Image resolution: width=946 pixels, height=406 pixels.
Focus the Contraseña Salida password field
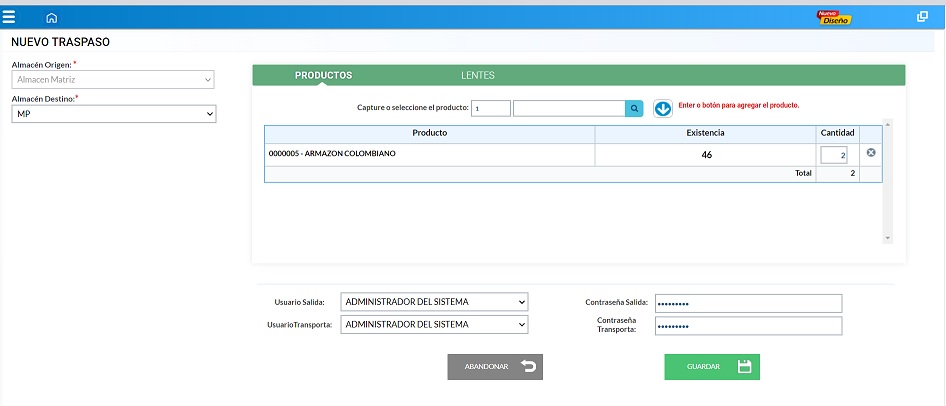pos(748,303)
